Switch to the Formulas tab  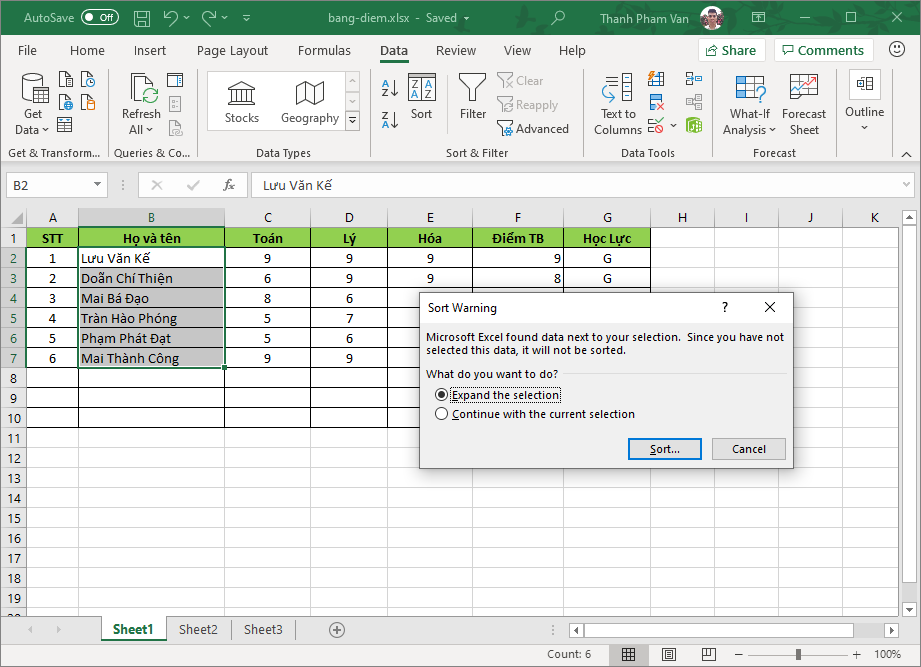[324, 50]
